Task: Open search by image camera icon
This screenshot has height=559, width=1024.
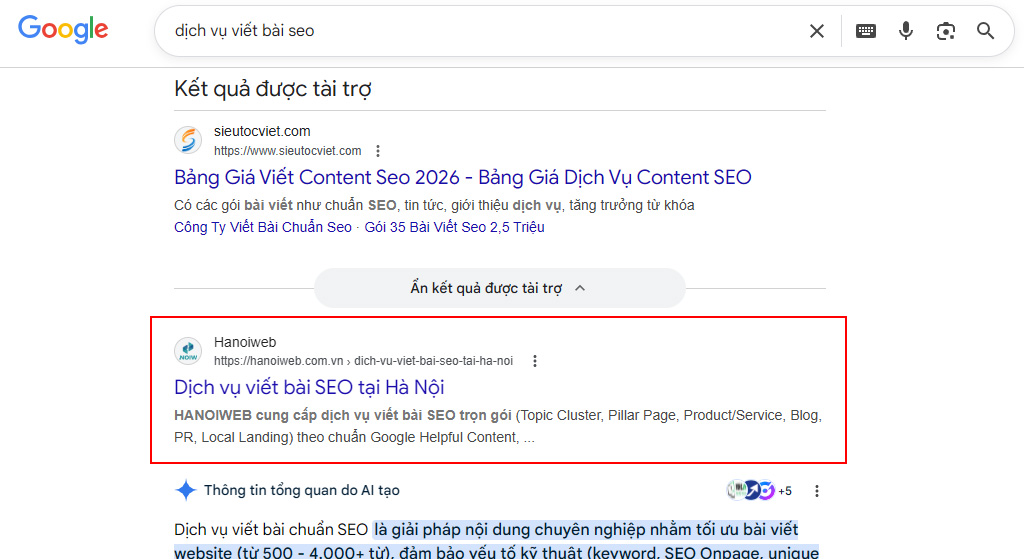Action: [945, 31]
